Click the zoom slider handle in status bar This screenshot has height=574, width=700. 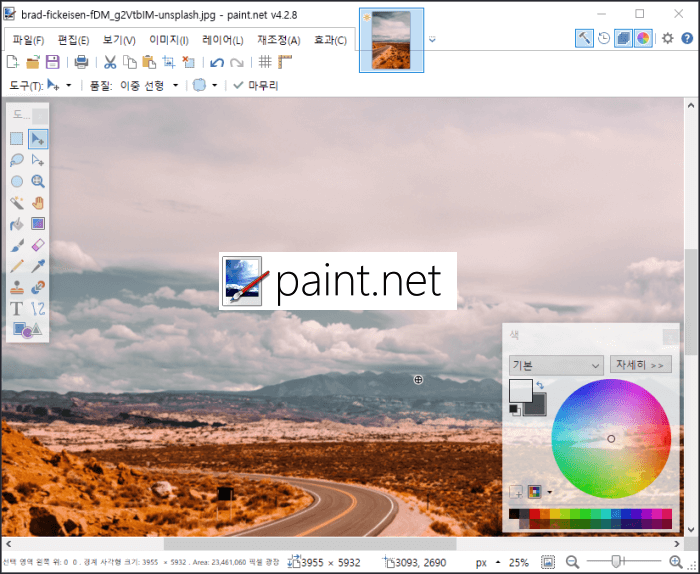point(616,562)
